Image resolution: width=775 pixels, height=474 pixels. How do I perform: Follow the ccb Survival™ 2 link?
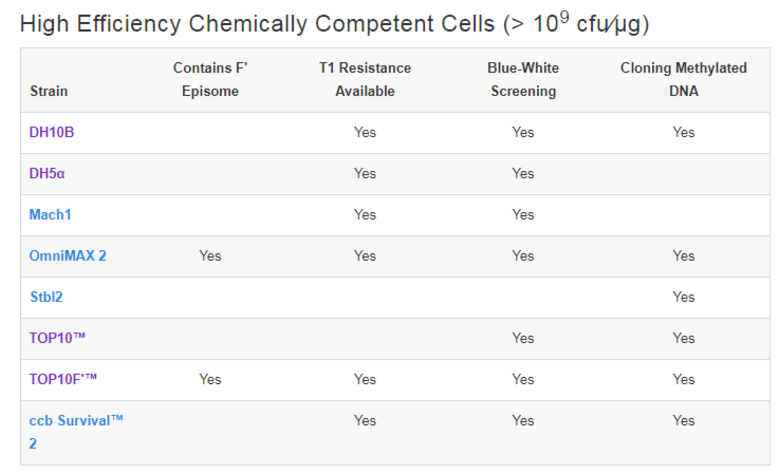[76, 421]
